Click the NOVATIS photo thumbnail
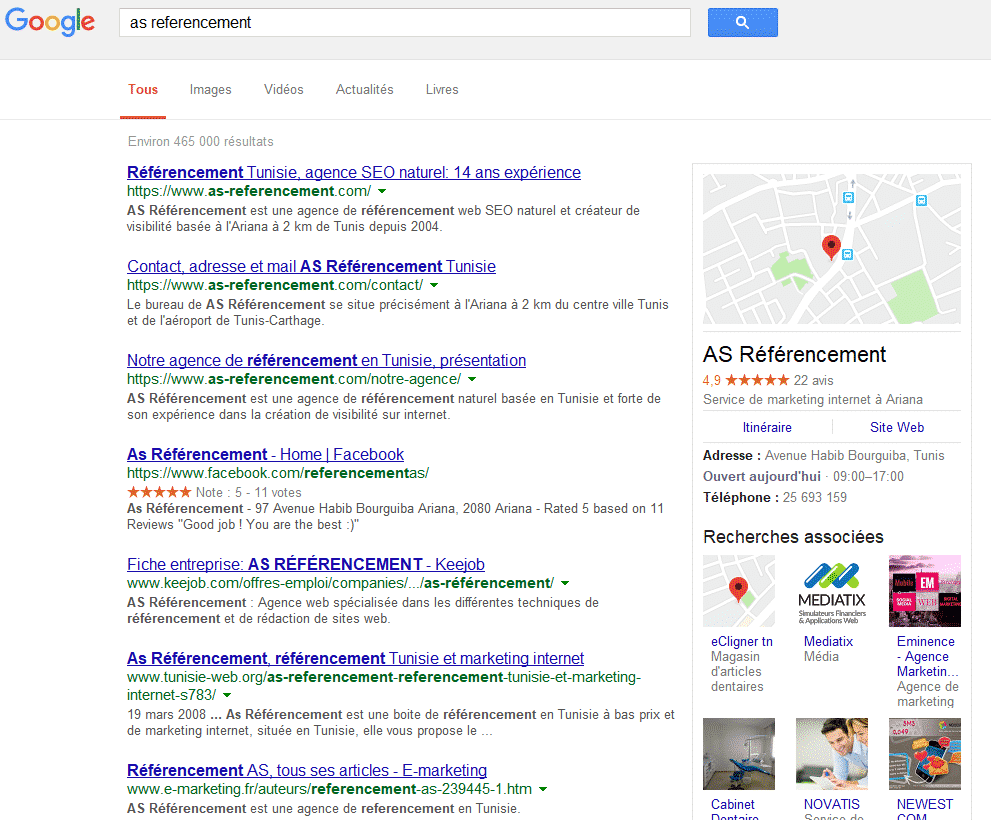 832,754
